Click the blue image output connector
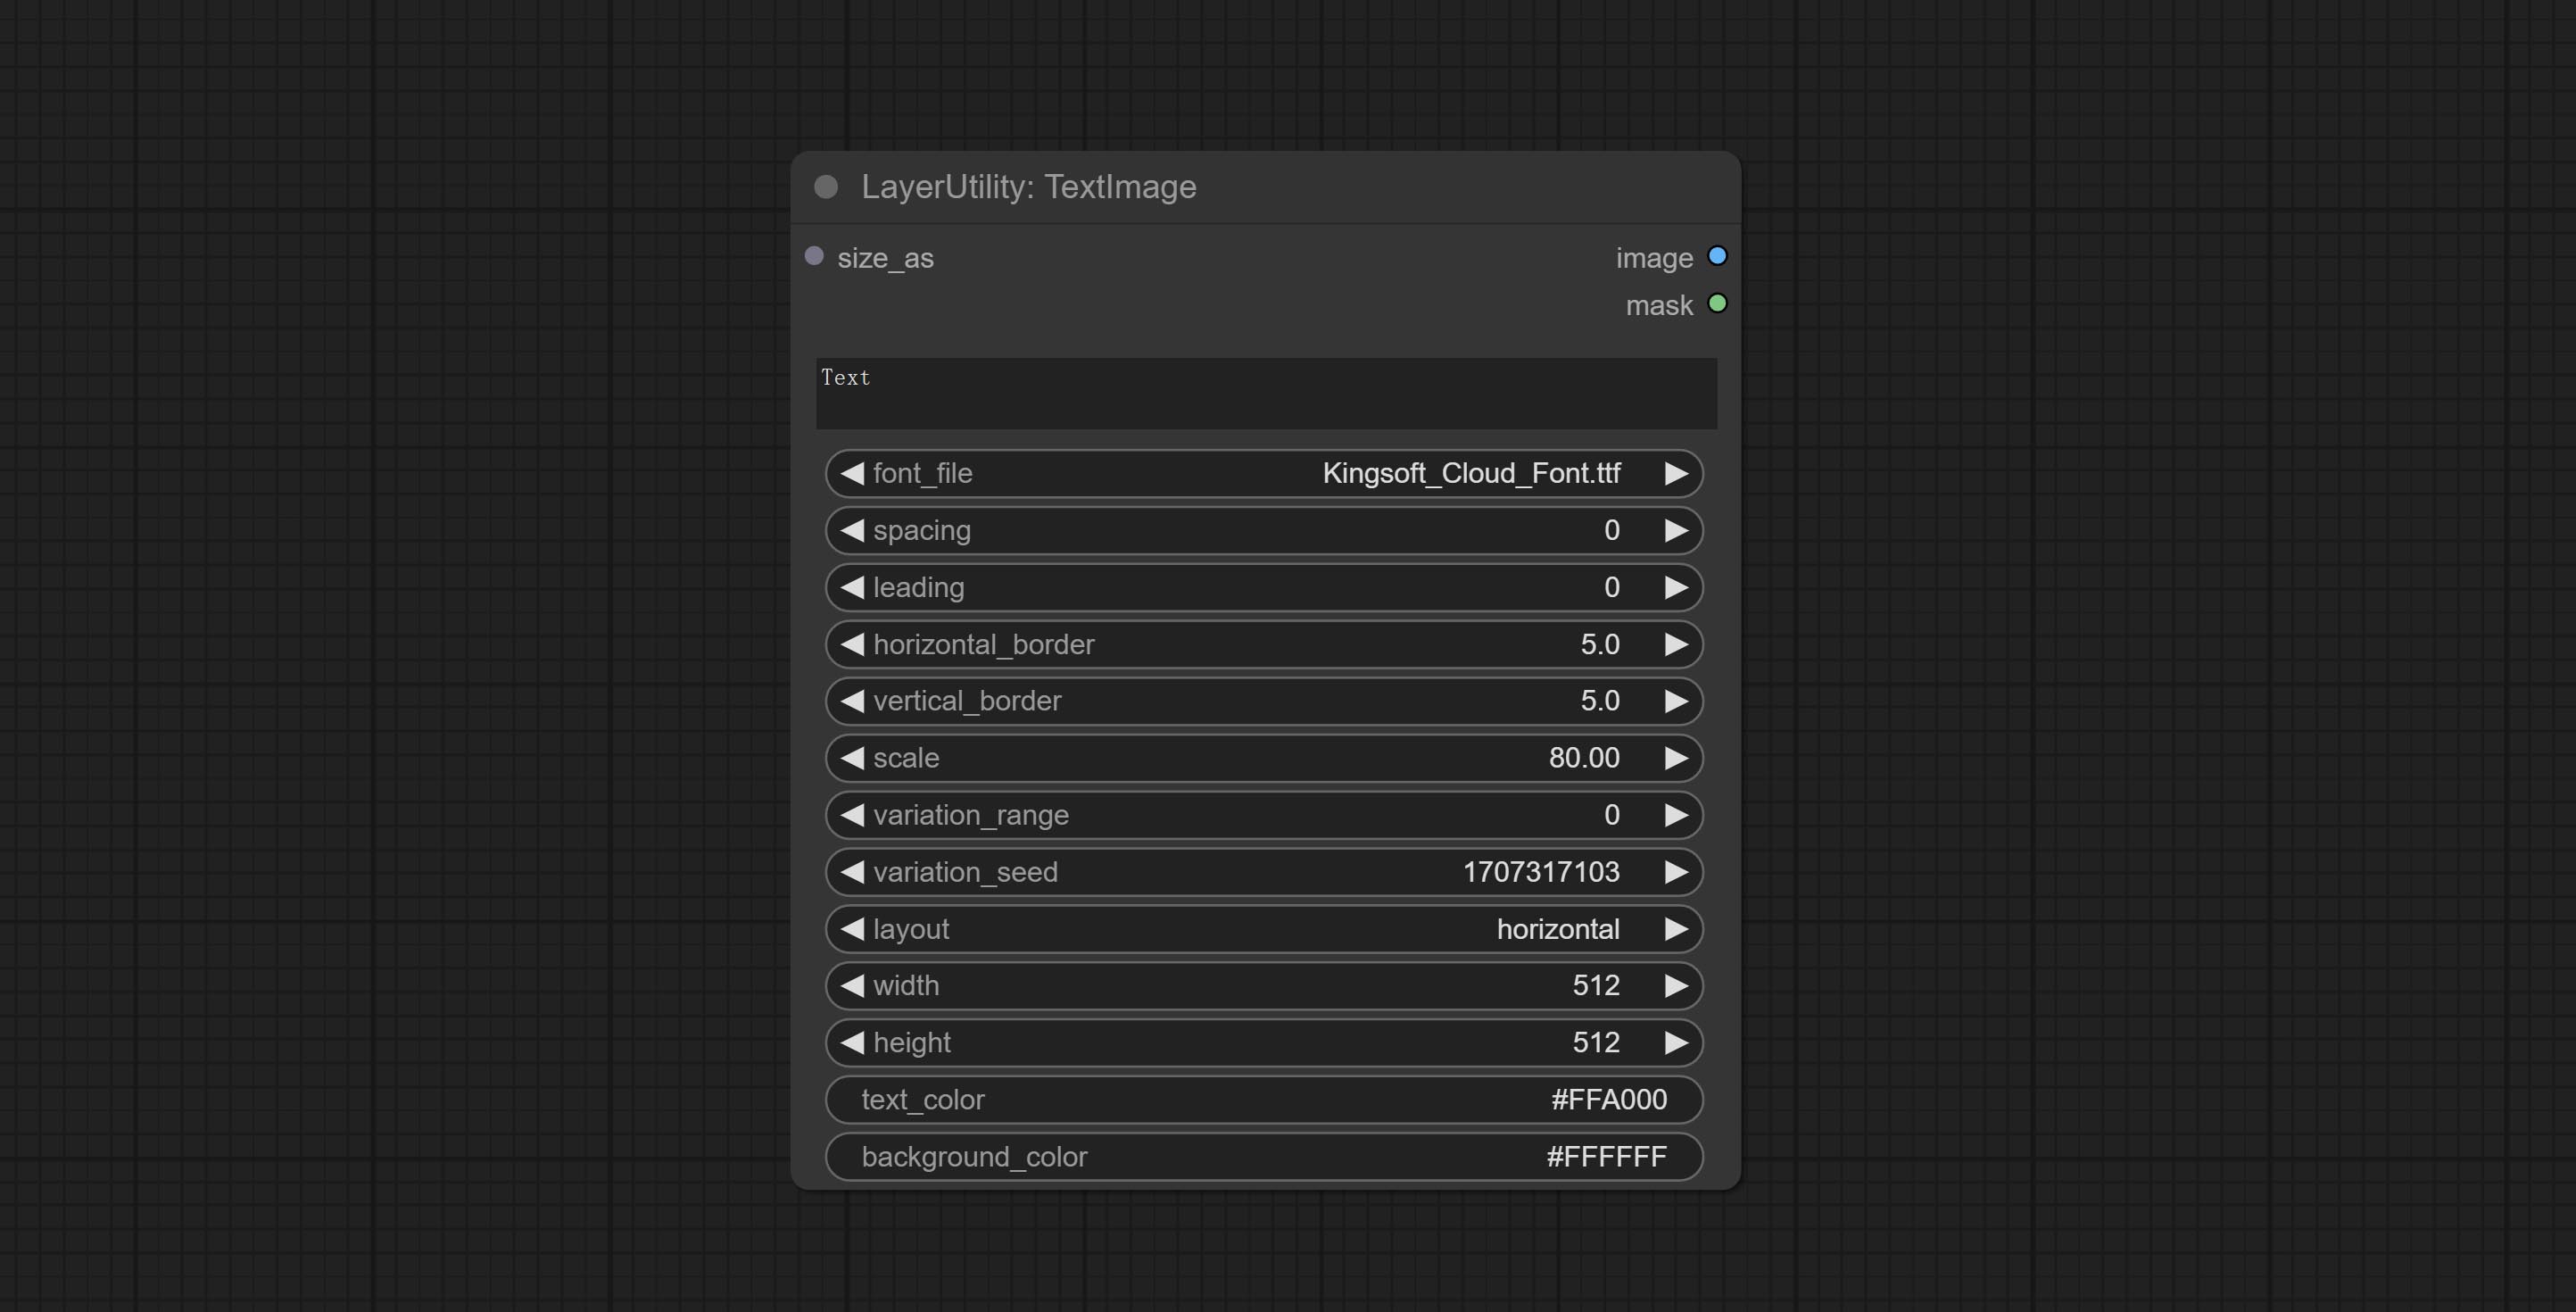 coord(1717,256)
